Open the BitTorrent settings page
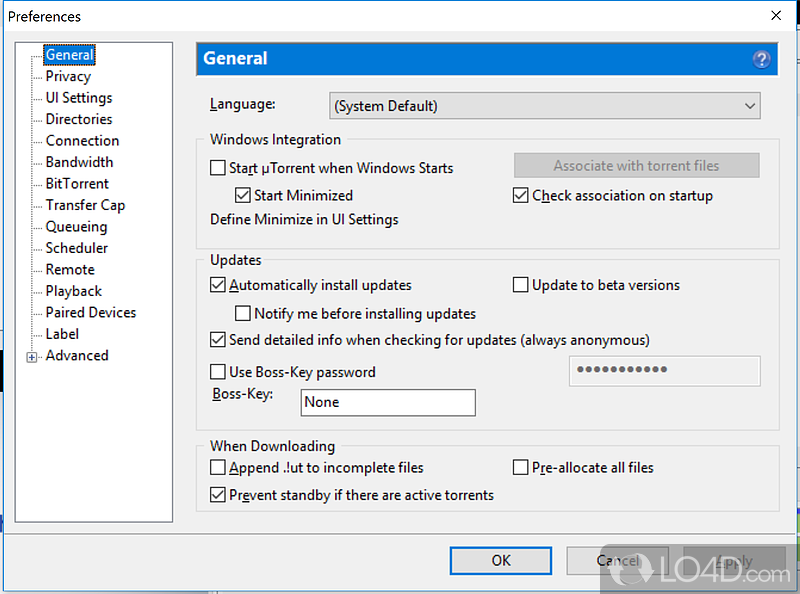This screenshot has width=800, height=594. pyautogui.click(x=77, y=184)
